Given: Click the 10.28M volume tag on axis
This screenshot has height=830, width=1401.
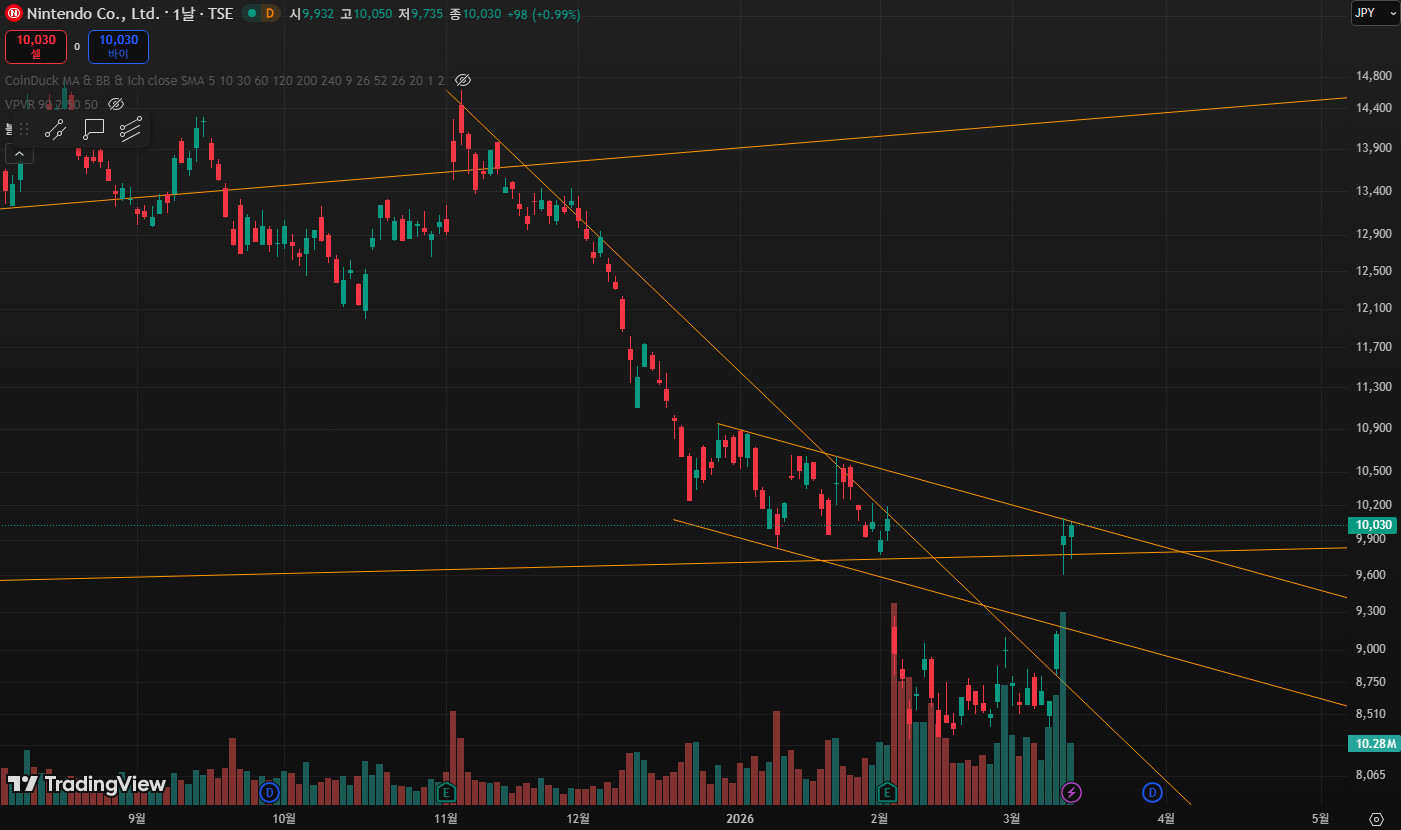Looking at the screenshot, I should (1373, 743).
